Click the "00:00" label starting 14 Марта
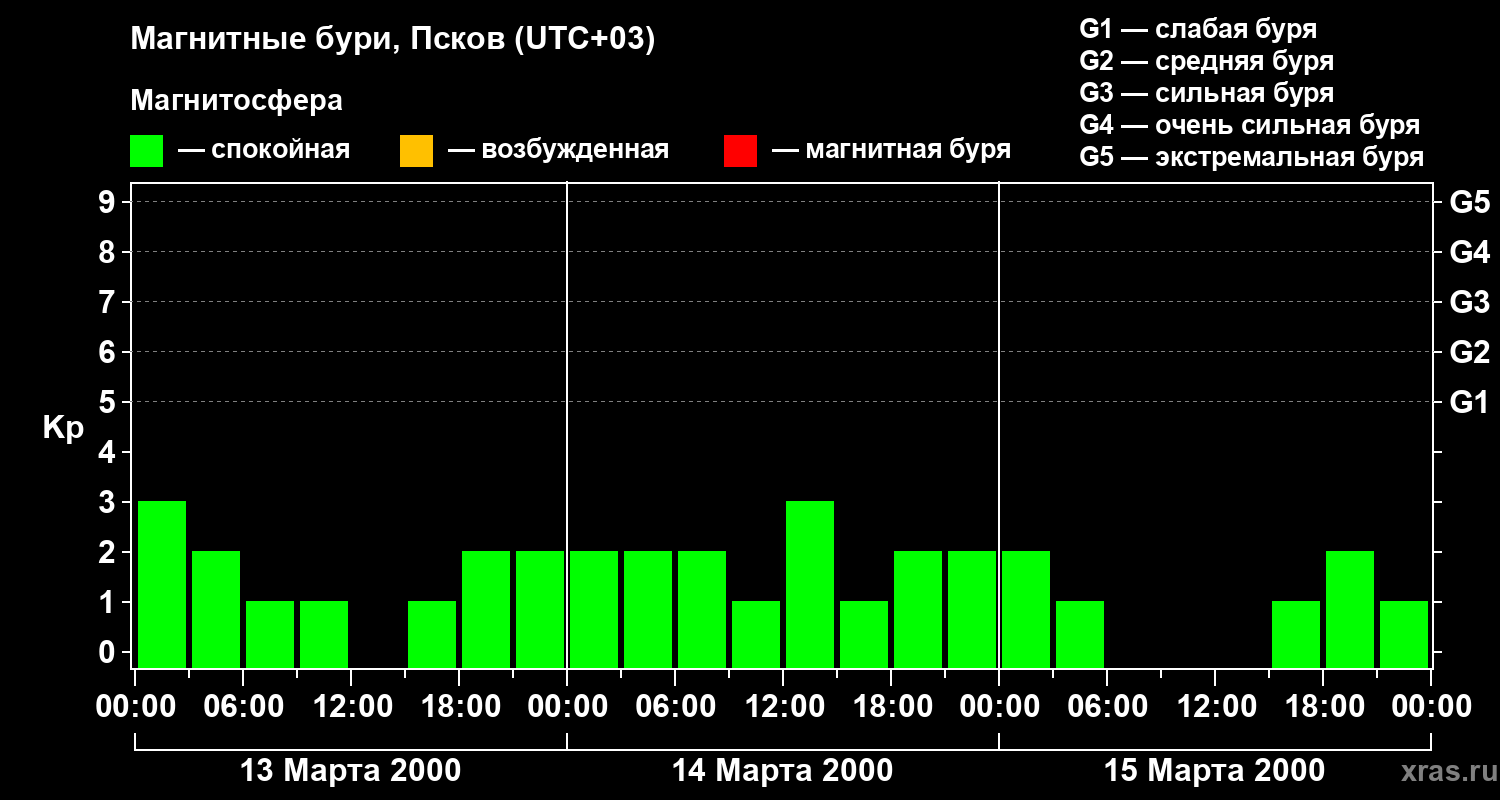 click(567, 707)
